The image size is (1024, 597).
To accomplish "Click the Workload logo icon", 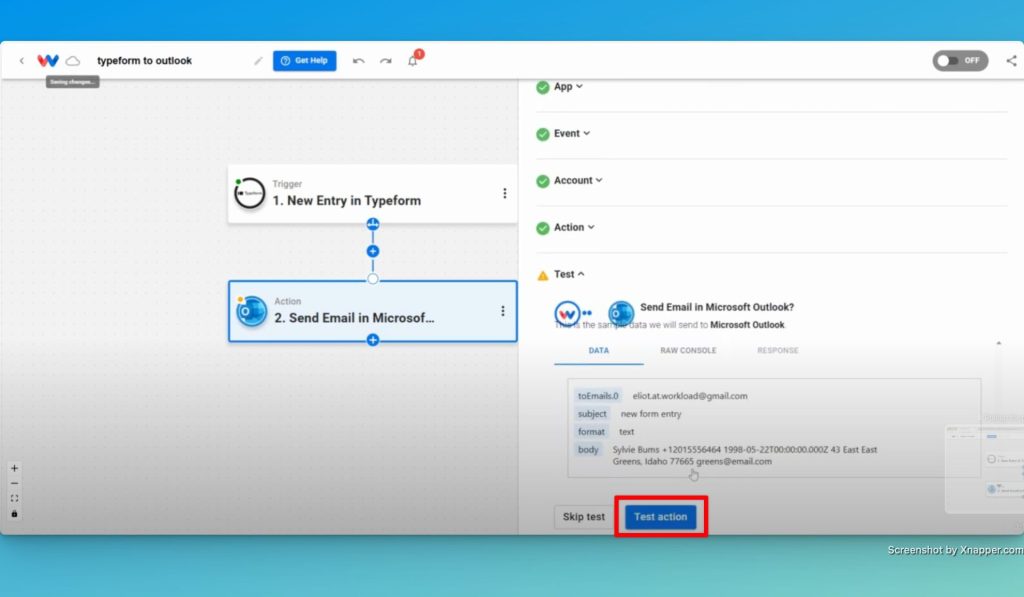I will click(48, 61).
